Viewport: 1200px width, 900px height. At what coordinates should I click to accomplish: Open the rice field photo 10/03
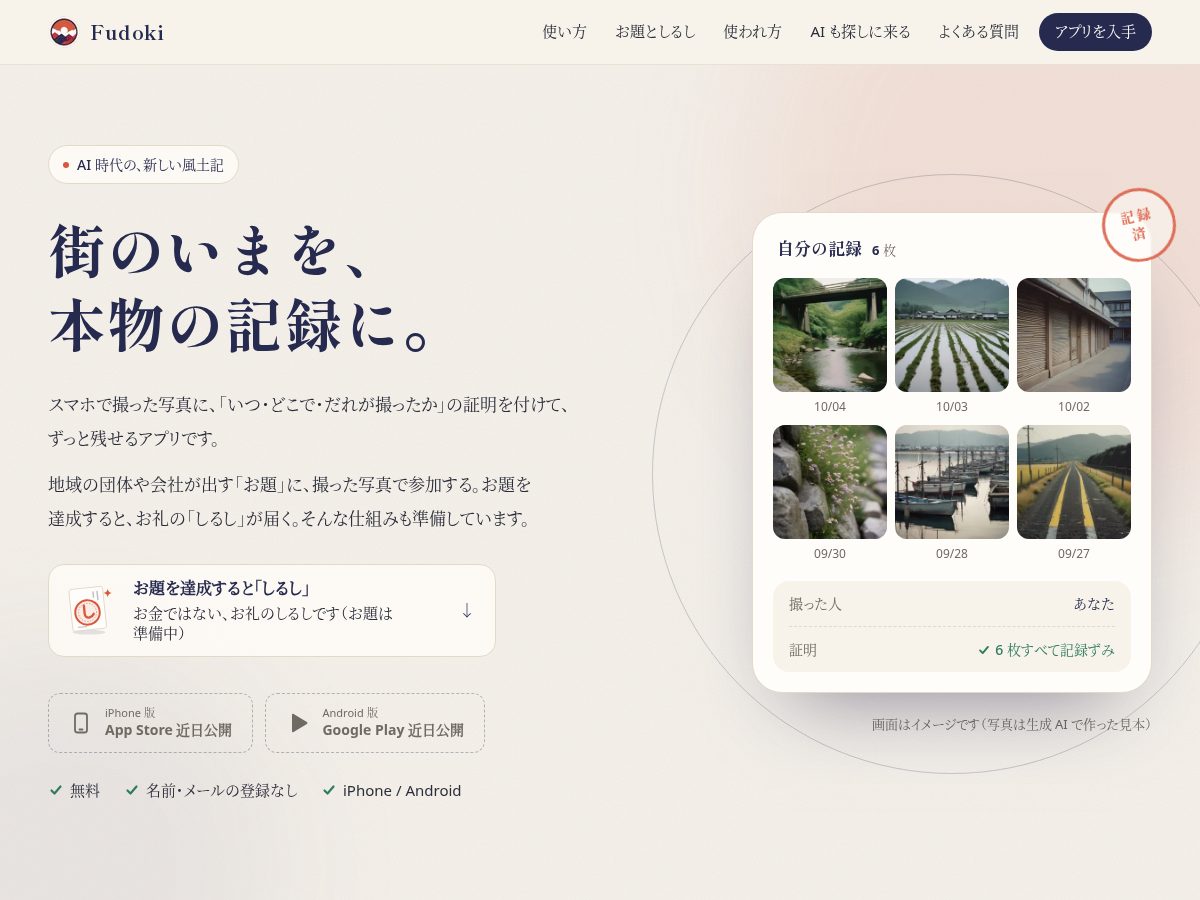[952, 335]
